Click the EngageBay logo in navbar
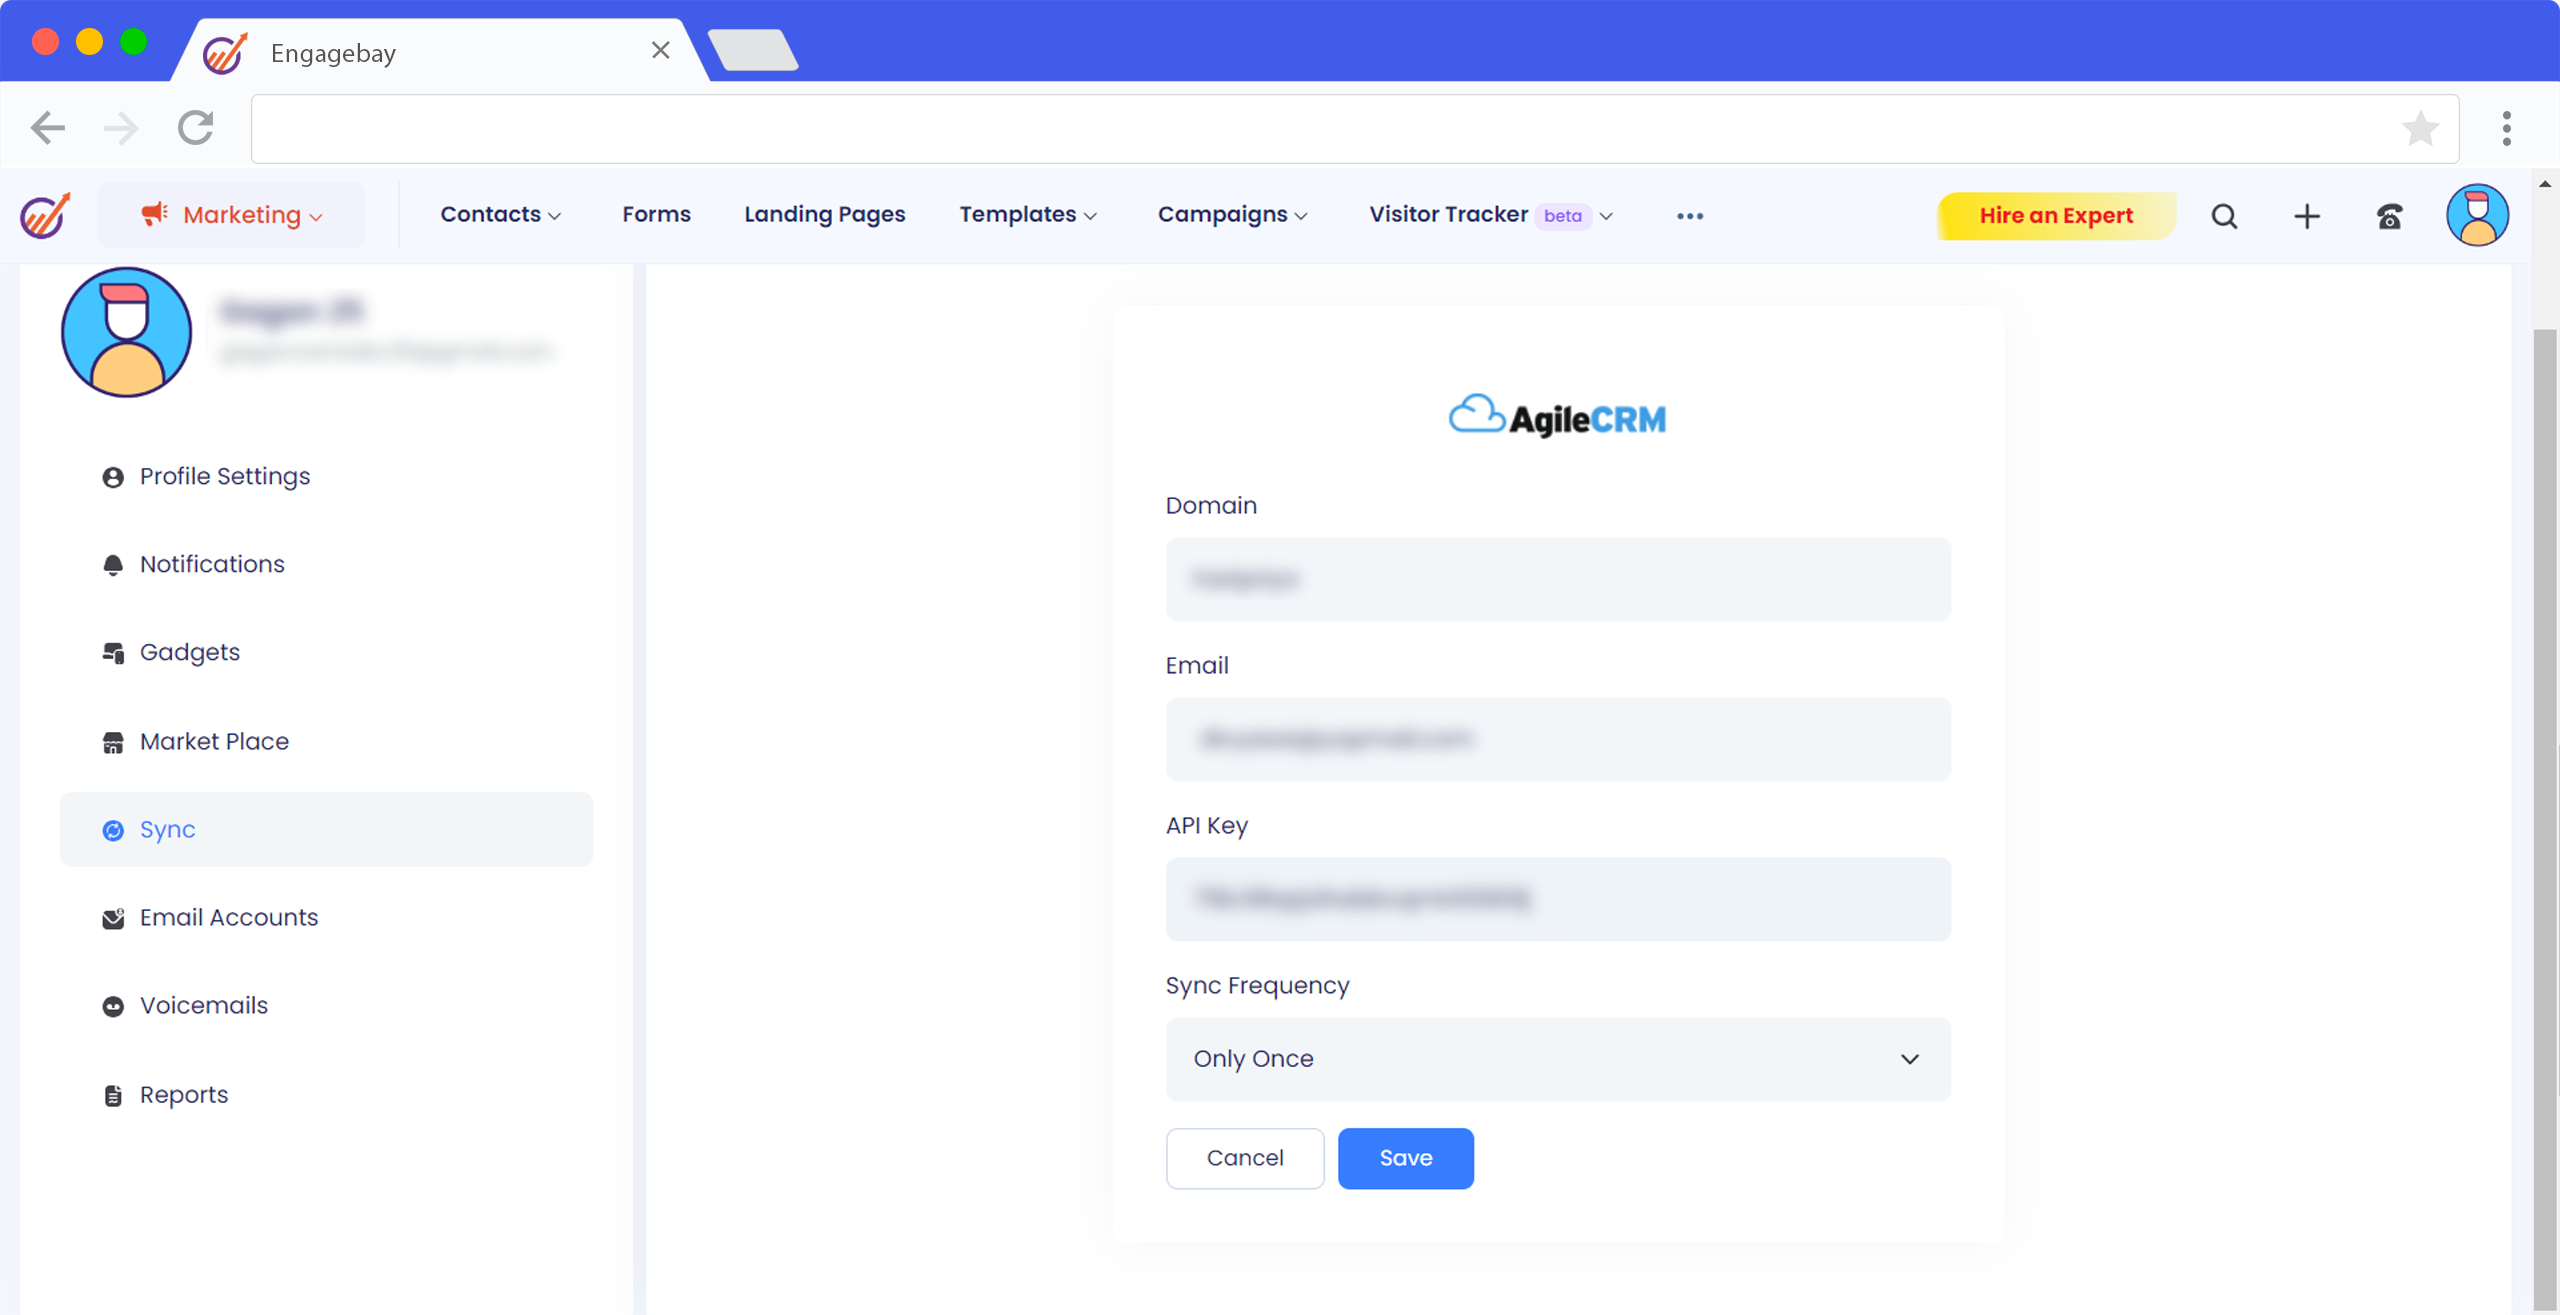This screenshot has height=1315, width=2560. [x=45, y=215]
